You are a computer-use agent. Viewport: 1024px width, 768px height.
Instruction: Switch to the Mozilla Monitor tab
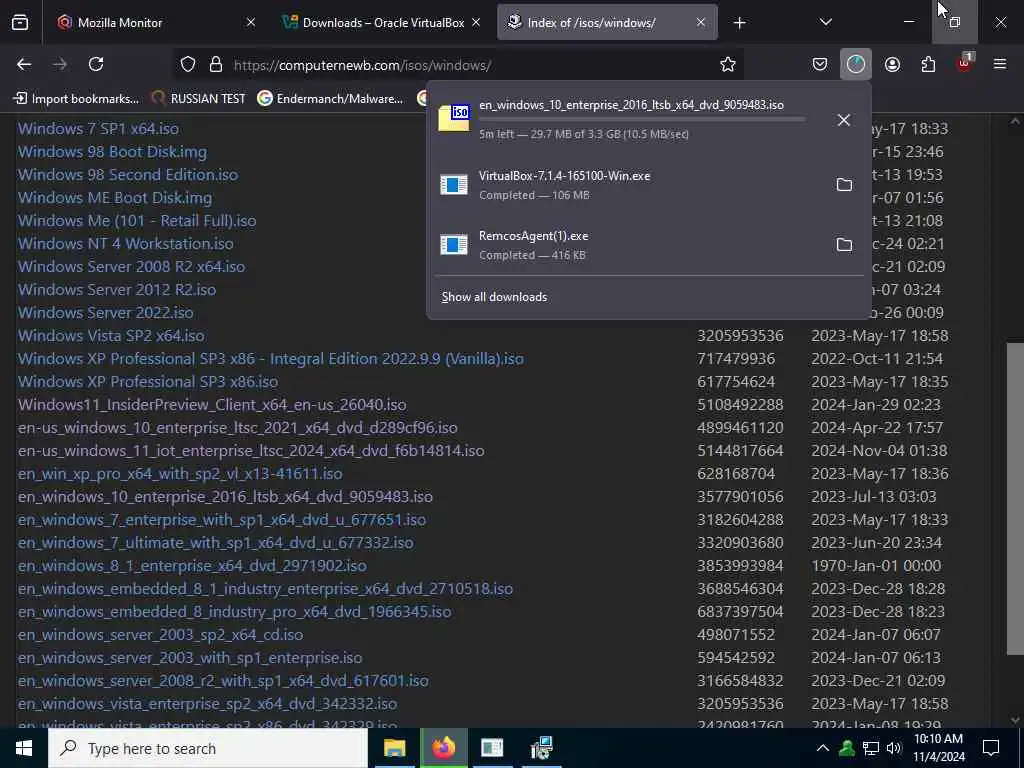pos(155,23)
